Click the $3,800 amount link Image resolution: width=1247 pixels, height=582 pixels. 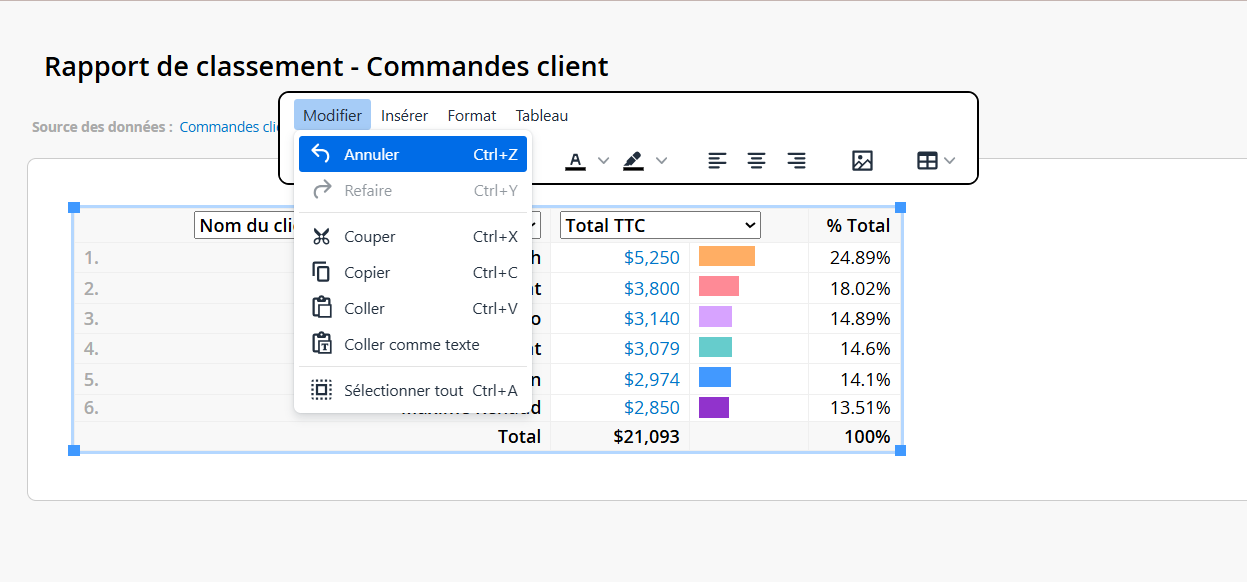coord(652,288)
